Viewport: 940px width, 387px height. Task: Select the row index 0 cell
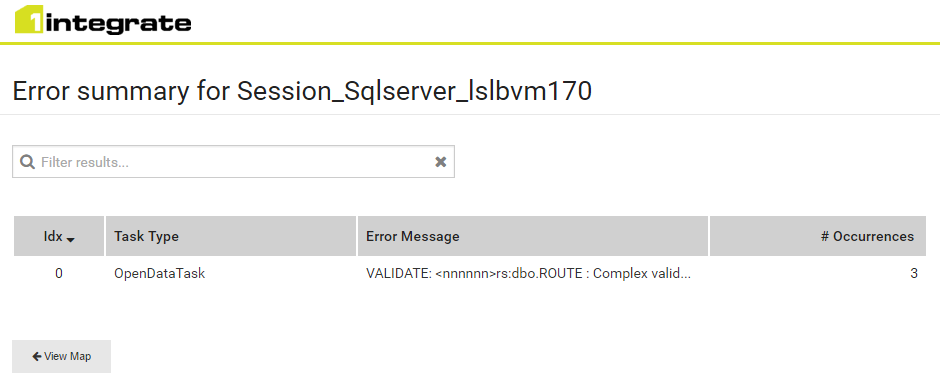[59, 274]
